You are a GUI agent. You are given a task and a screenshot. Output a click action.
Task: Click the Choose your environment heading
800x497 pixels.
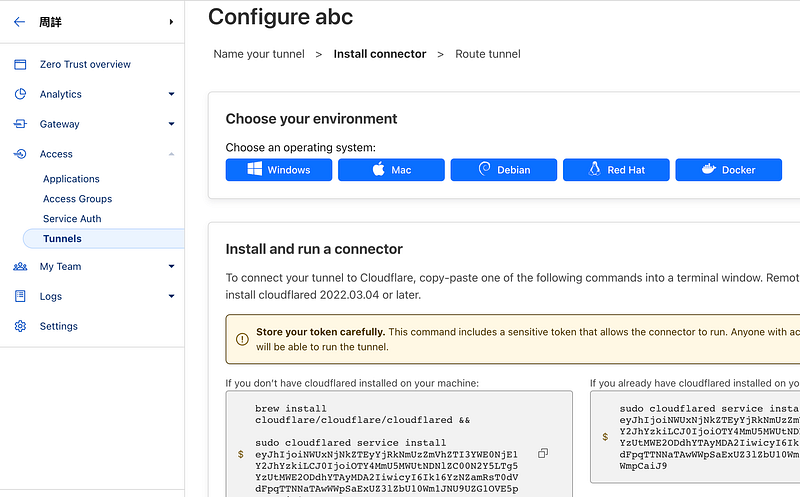pyautogui.click(x=311, y=119)
